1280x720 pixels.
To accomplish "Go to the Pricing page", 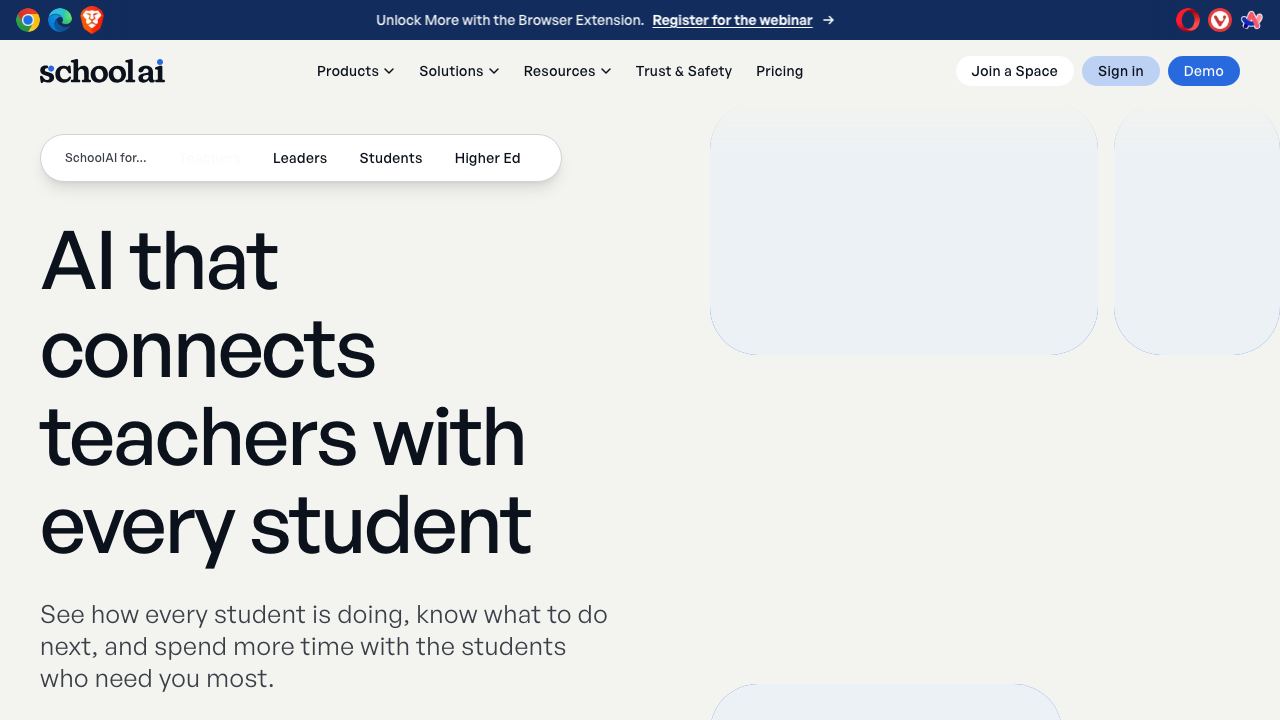I will pyautogui.click(x=779, y=71).
